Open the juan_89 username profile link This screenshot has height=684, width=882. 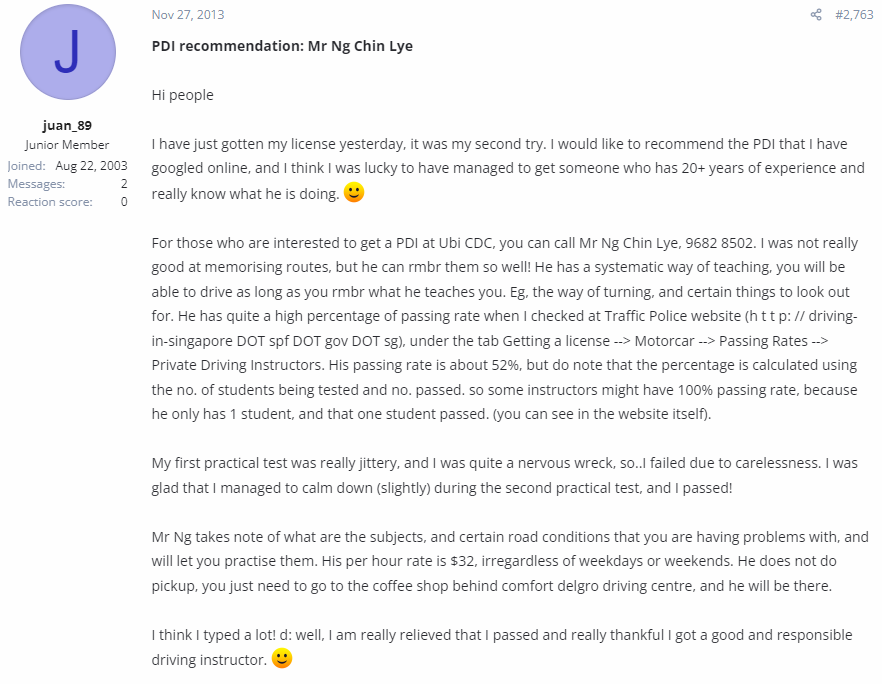click(x=67, y=125)
